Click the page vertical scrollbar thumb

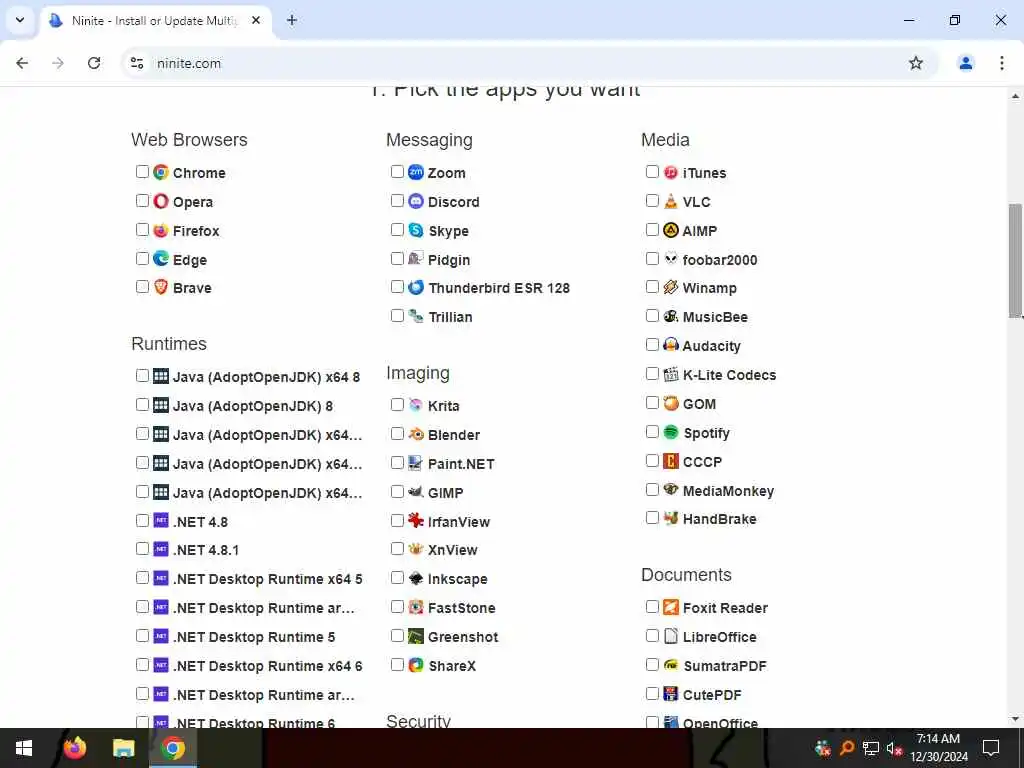point(1015,260)
